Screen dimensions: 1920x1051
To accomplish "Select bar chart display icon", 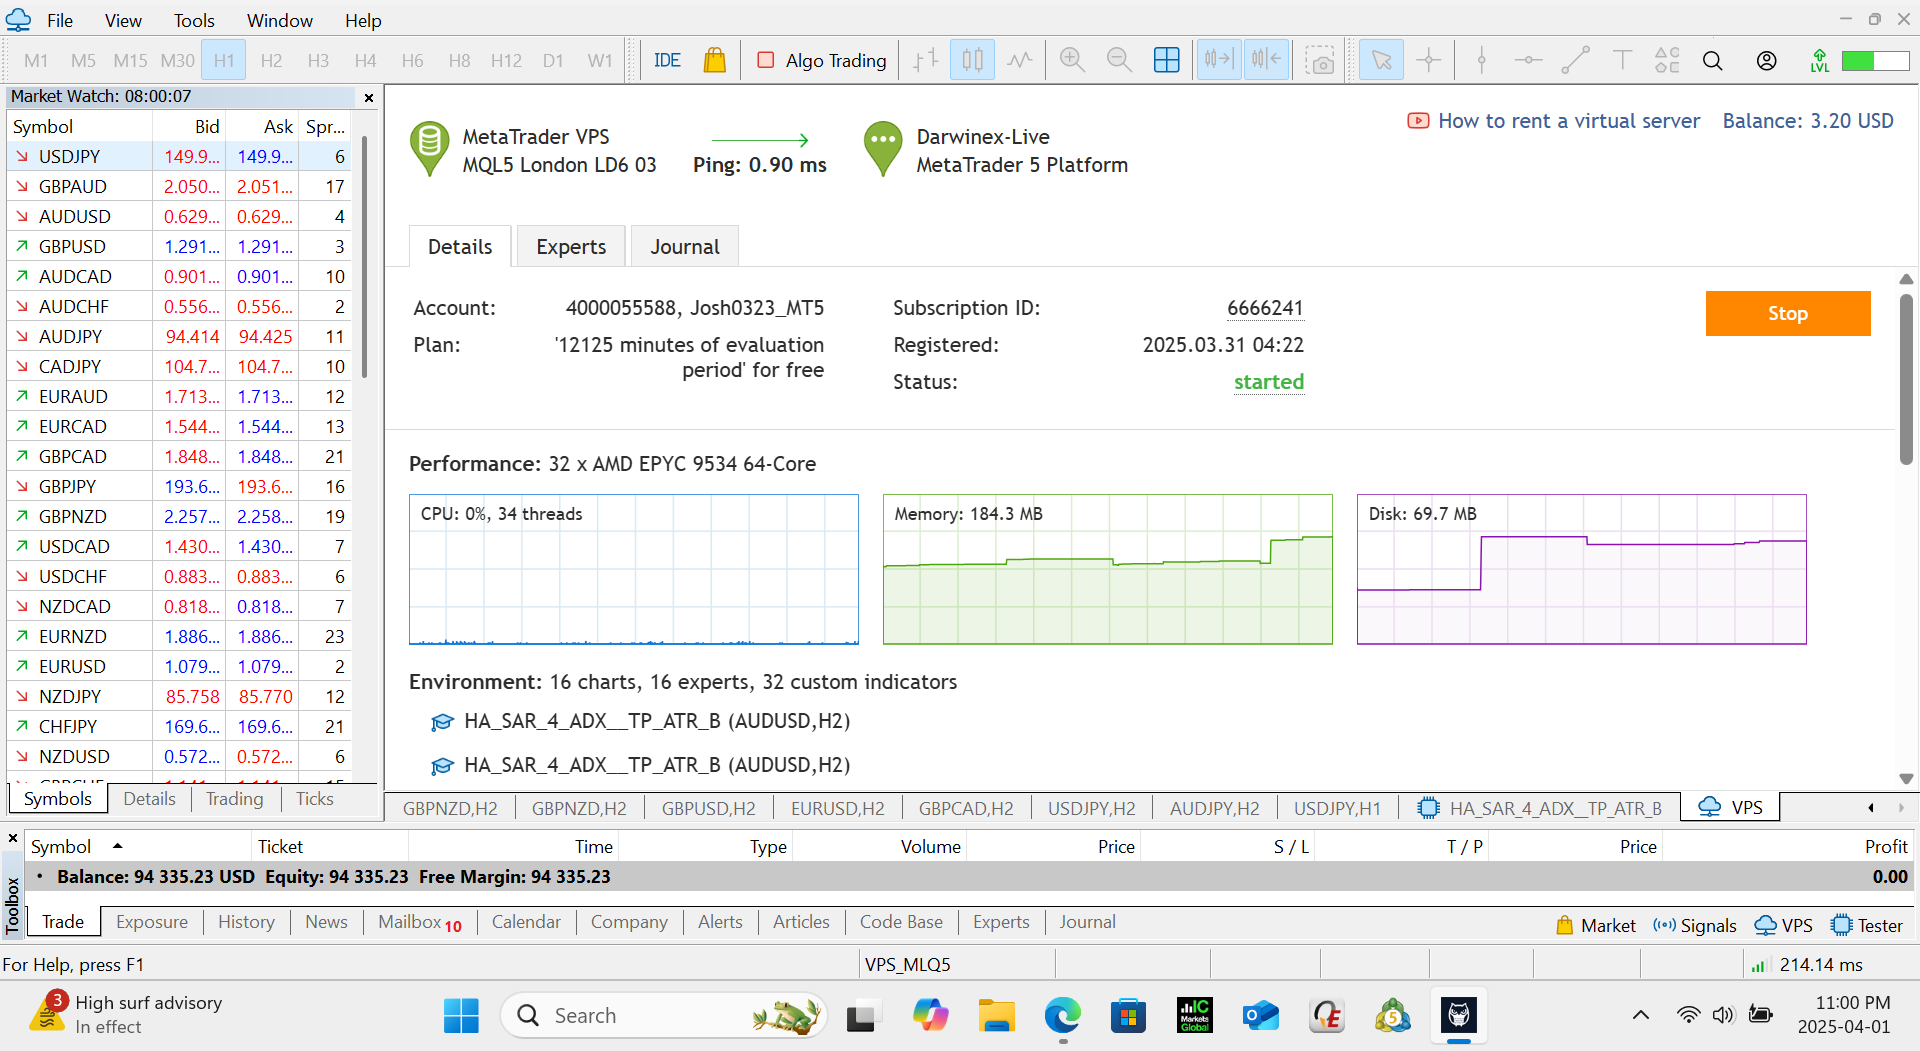I will (926, 60).
